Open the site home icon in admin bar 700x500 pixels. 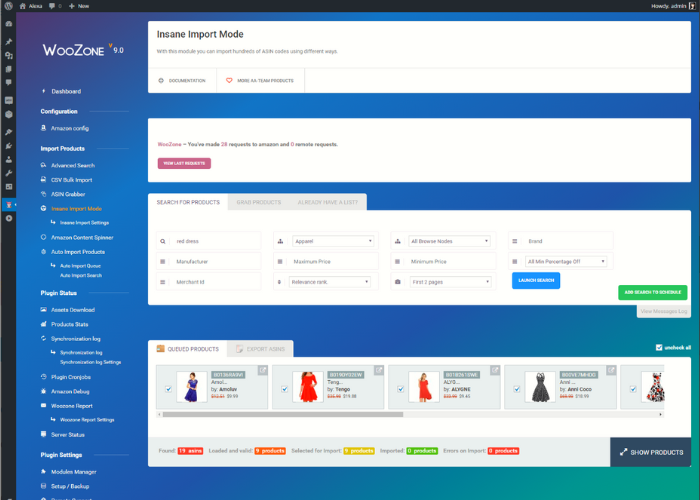click(x=23, y=6)
